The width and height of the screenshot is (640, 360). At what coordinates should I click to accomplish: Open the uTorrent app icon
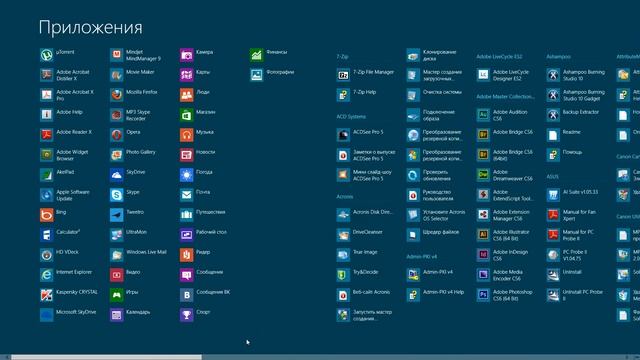(x=47, y=55)
